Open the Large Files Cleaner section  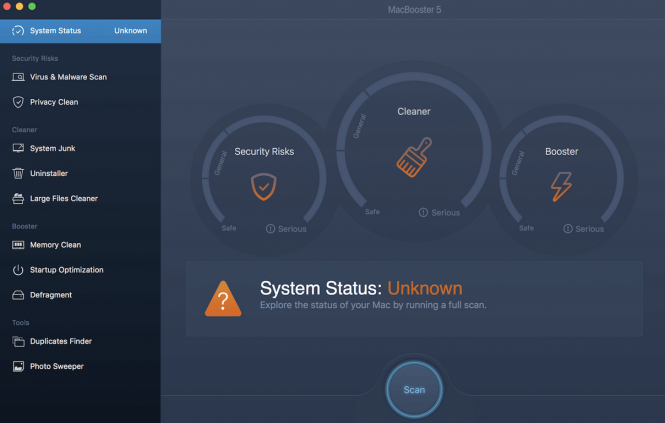click(64, 199)
